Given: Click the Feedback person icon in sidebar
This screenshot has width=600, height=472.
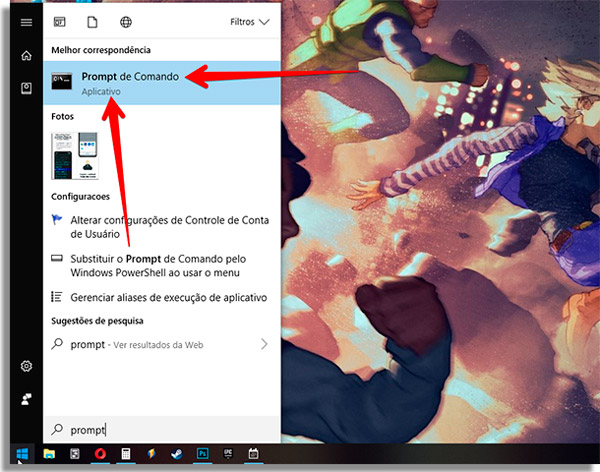Looking at the screenshot, I should (26, 399).
